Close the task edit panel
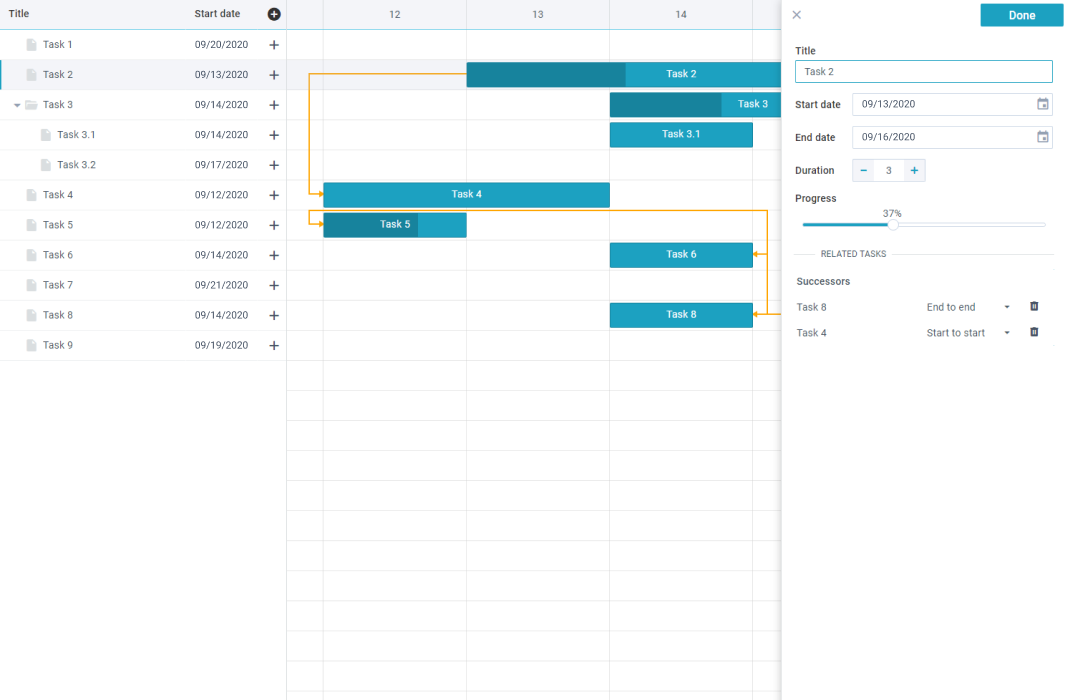The height and width of the screenshot is (700, 1066). click(797, 15)
